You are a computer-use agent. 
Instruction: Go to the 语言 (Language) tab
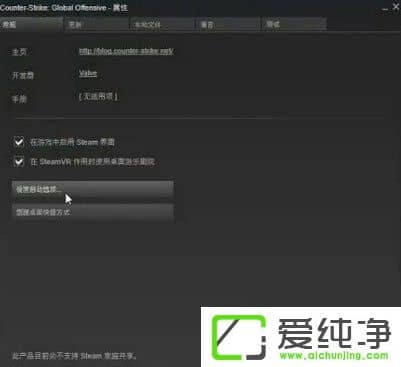pyautogui.click(x=228, y=24)
